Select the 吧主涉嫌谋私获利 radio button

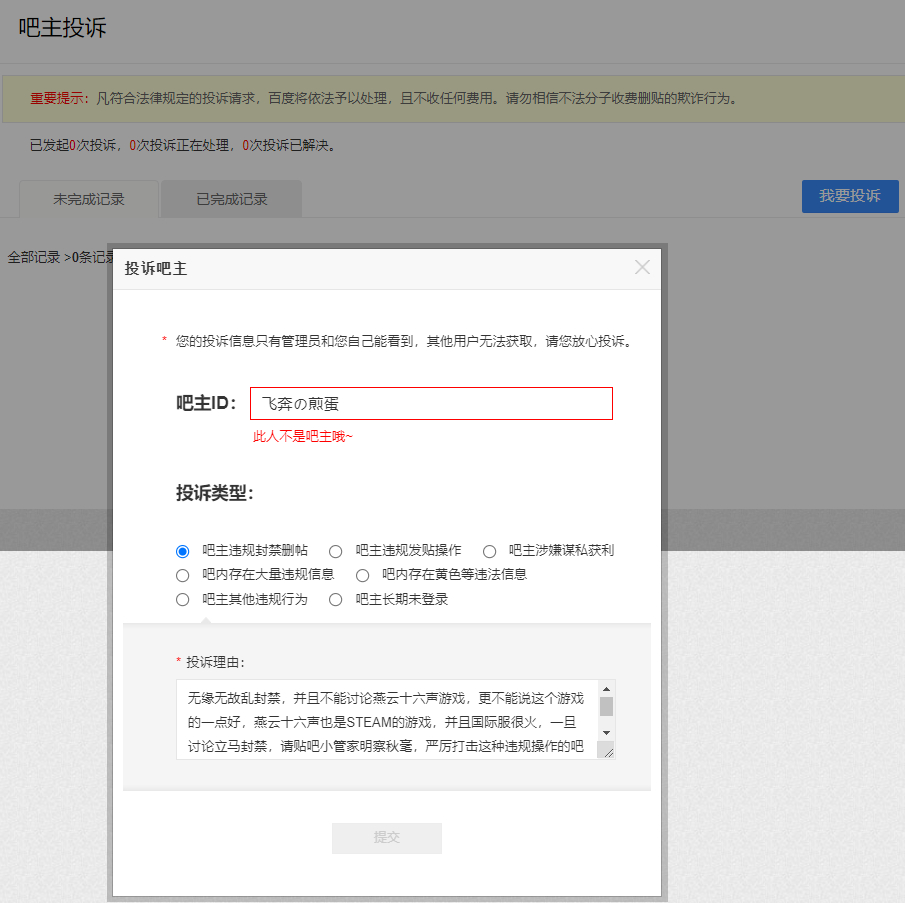coord(489,551)
